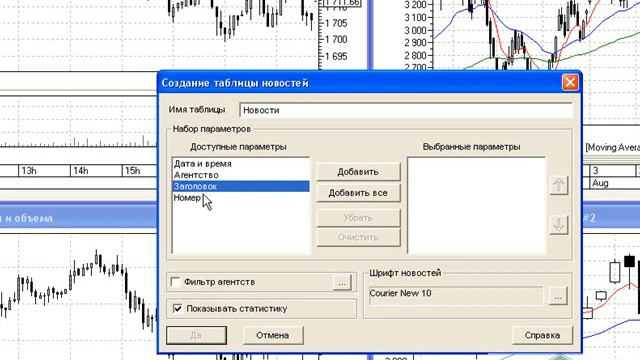Viewport: 640px width, 360px height.
Task: Move selected parameter down with arrow
Action: 559,224
